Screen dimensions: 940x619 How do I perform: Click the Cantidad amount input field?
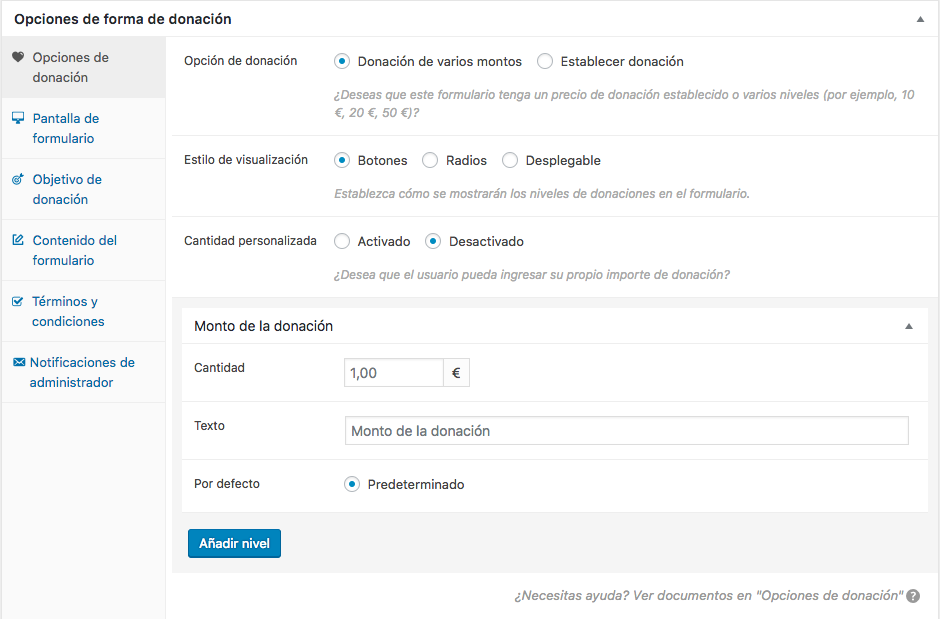click(x=393, y=373)
